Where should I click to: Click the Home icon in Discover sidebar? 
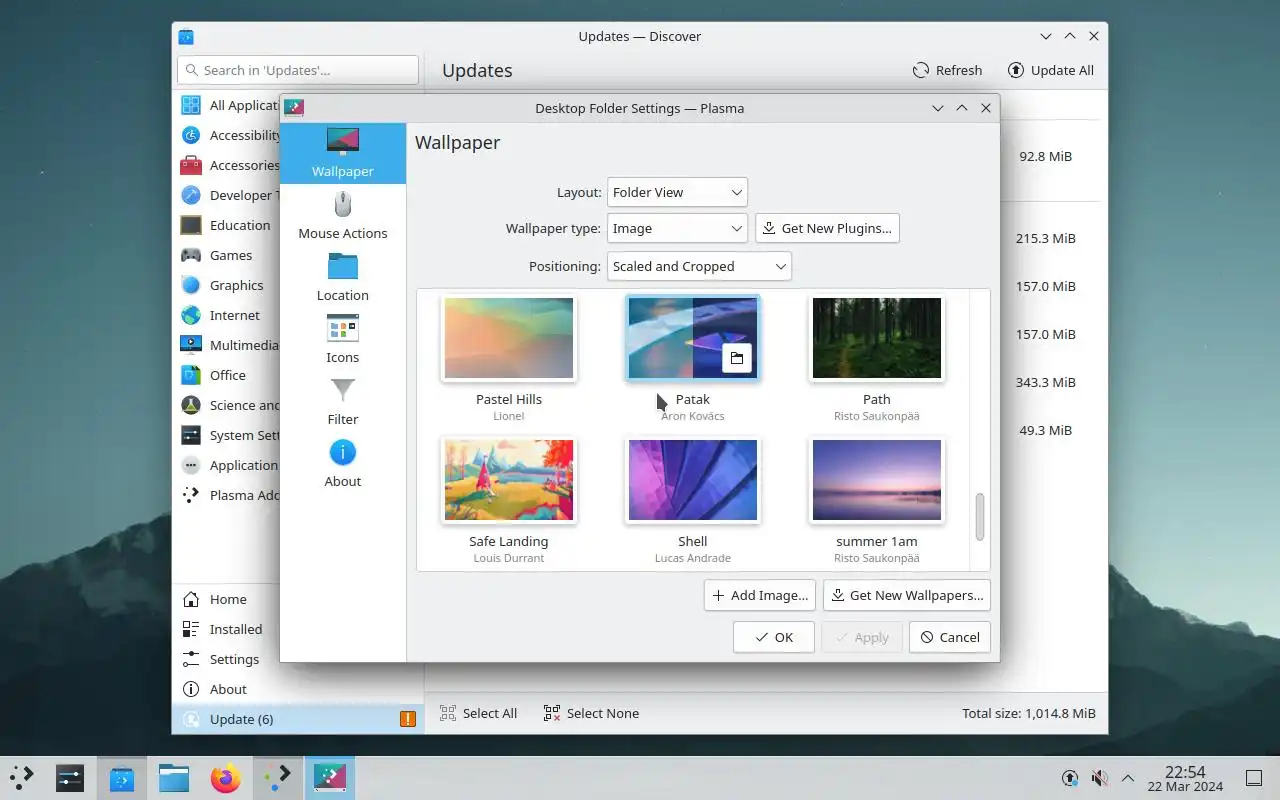[x=191, y=599]
